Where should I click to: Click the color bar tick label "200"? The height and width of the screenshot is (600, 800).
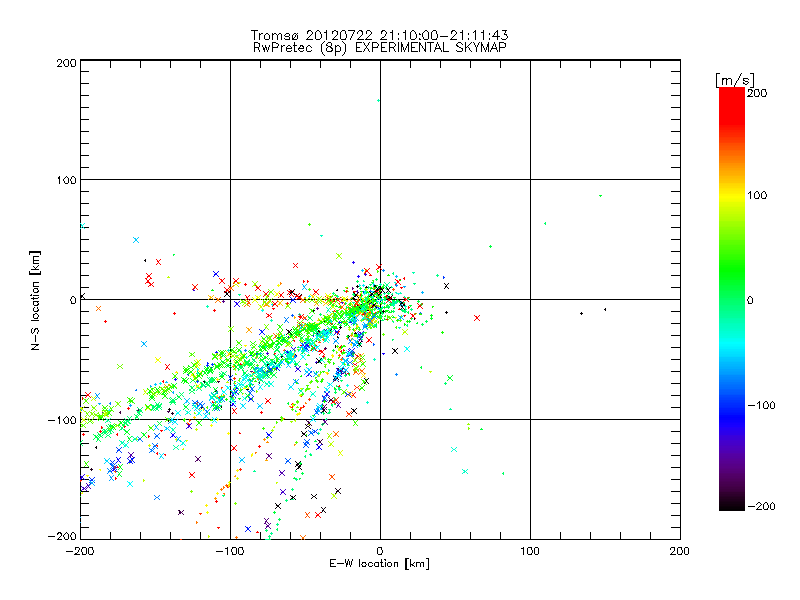[x=757, y=93]
